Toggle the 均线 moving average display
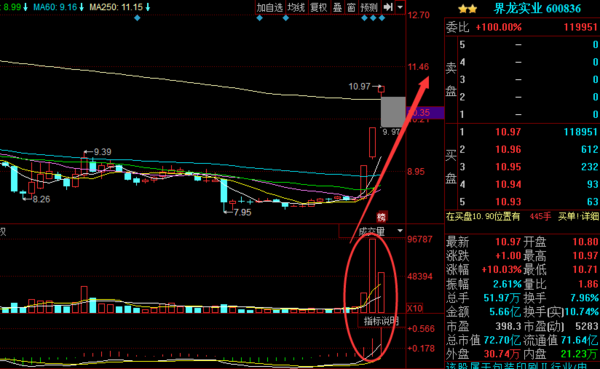Screen dimensions: 600x369 click(x=296, y=7)
